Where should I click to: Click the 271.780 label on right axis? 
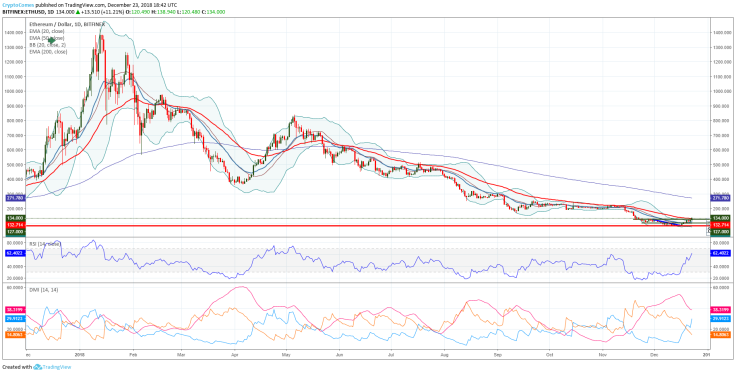pyautogui.click(x=720, y=198)
